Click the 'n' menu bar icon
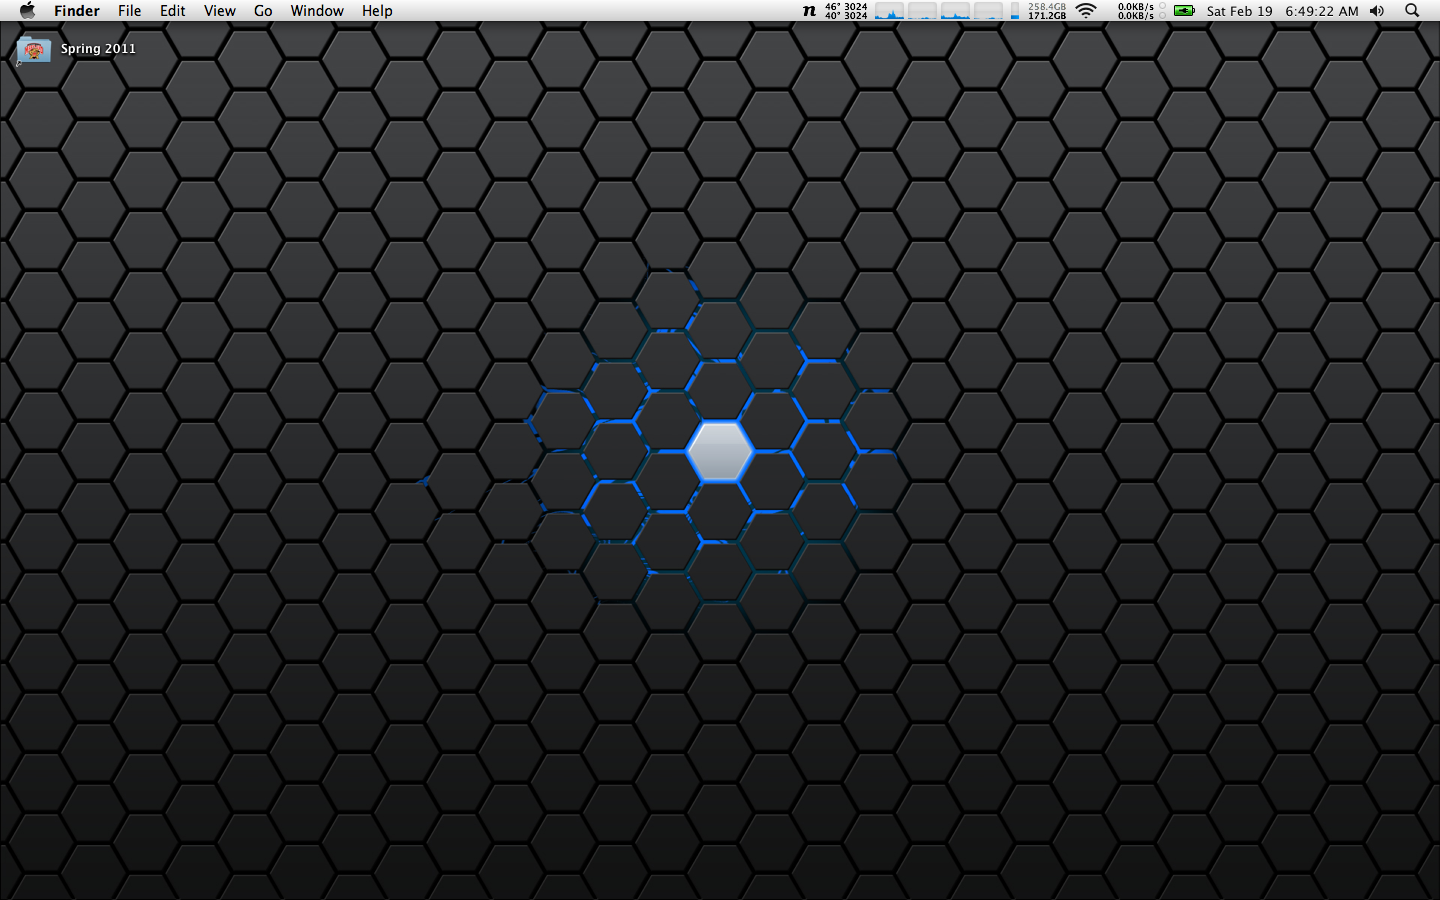 (809, 11)
